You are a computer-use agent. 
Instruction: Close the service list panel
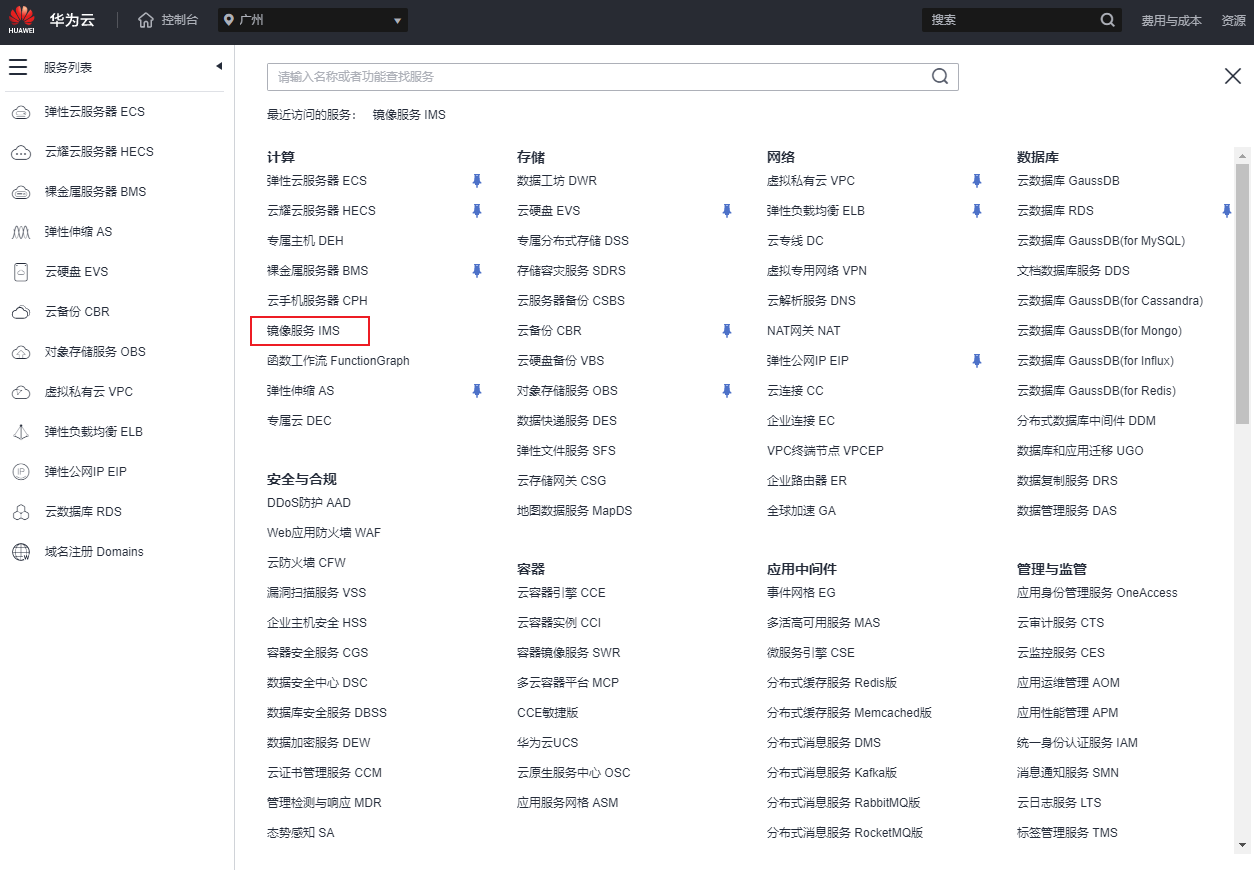1232,77
